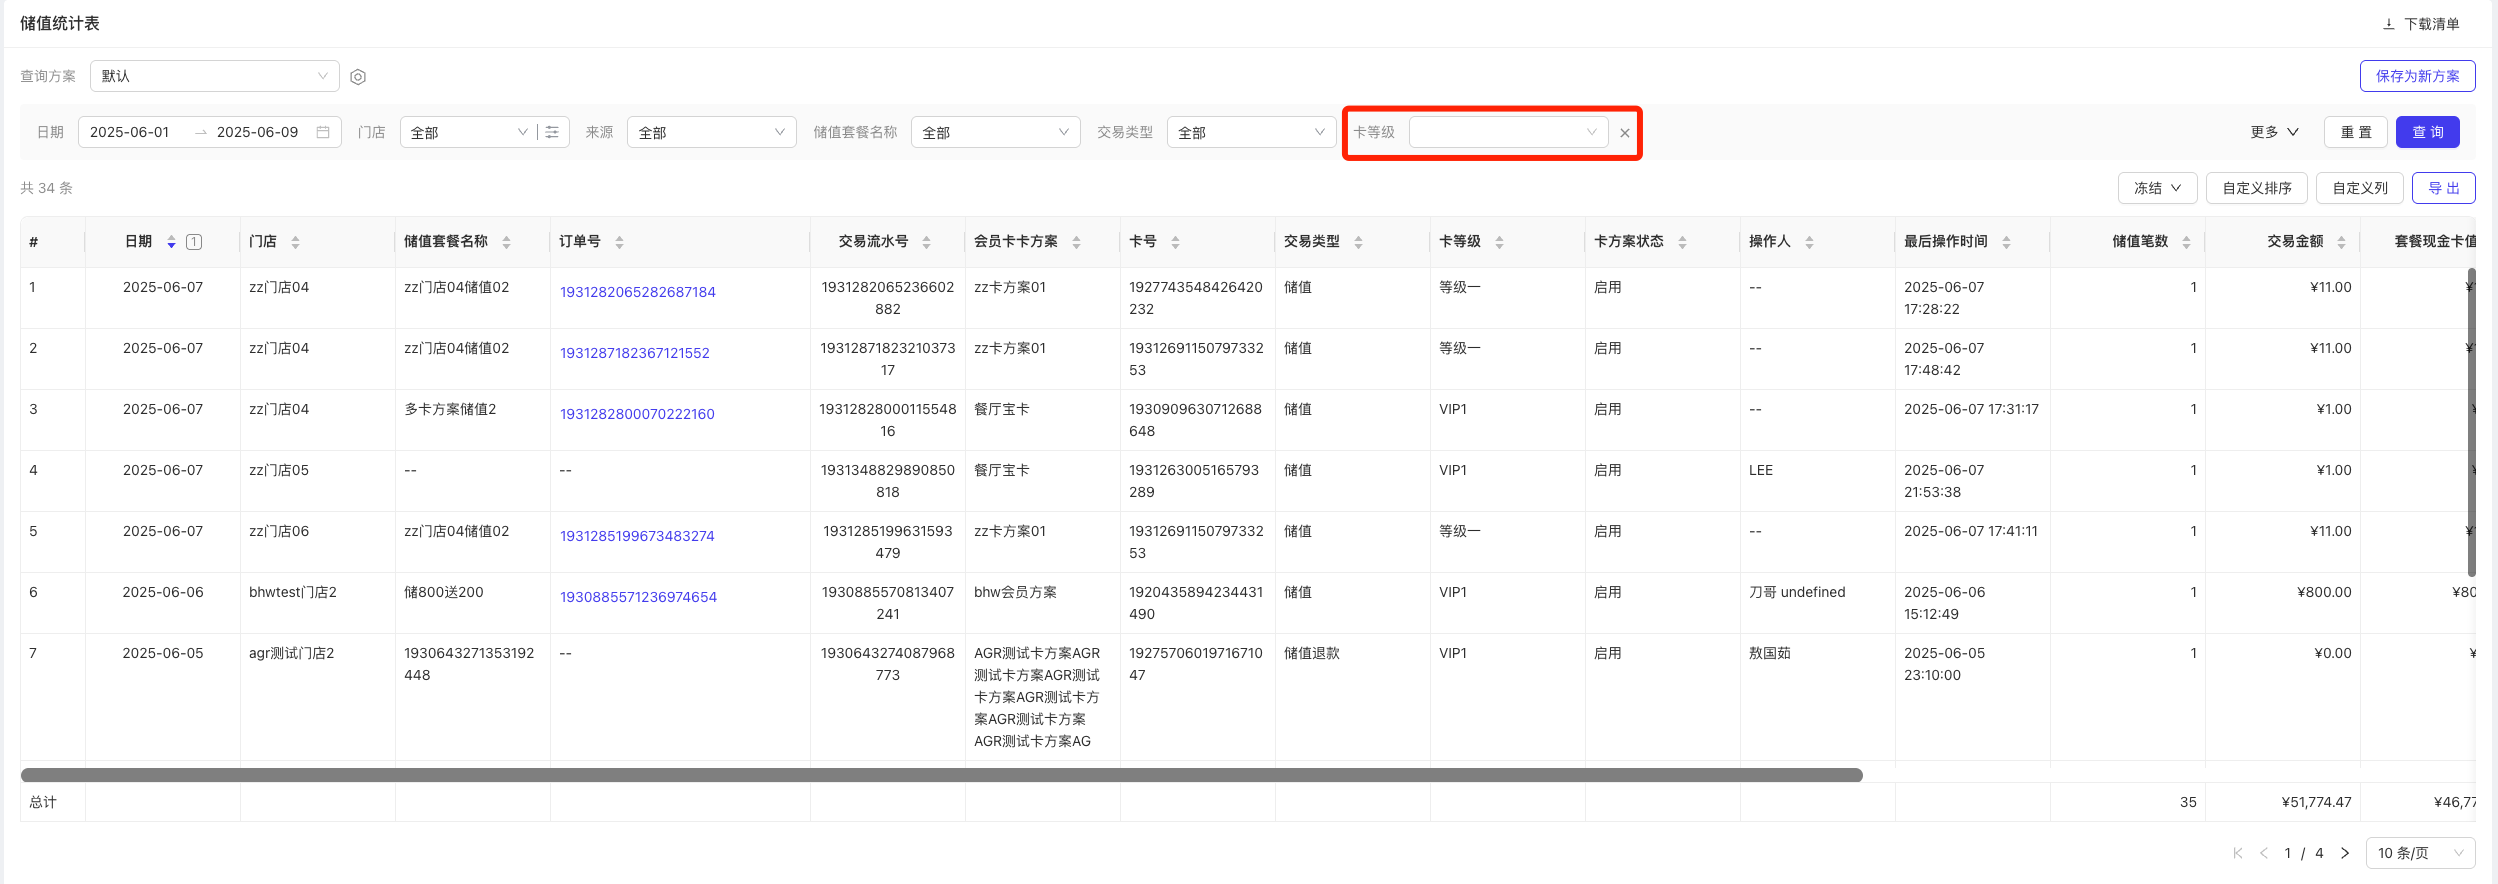Image resolution: width=2498 pixels, height=884 pixels.
Task: Go to previous page arrow
Action: (x=2264, y=853)
